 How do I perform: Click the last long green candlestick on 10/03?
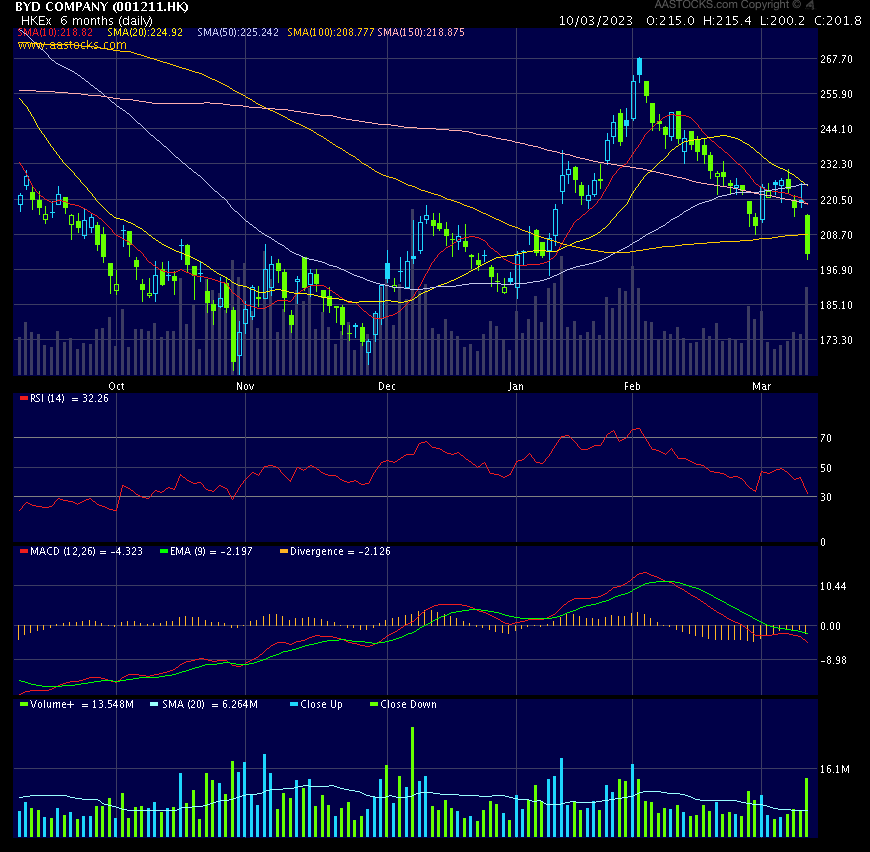[807, 235]
